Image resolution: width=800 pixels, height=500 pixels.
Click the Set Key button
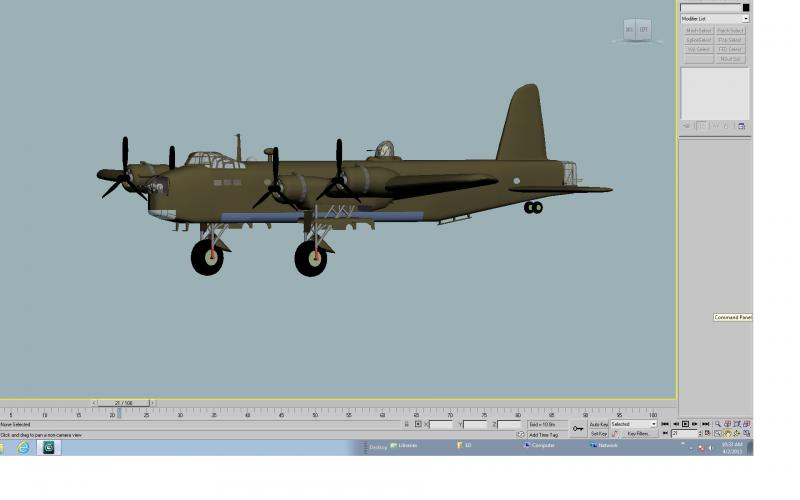click(598, 434)
